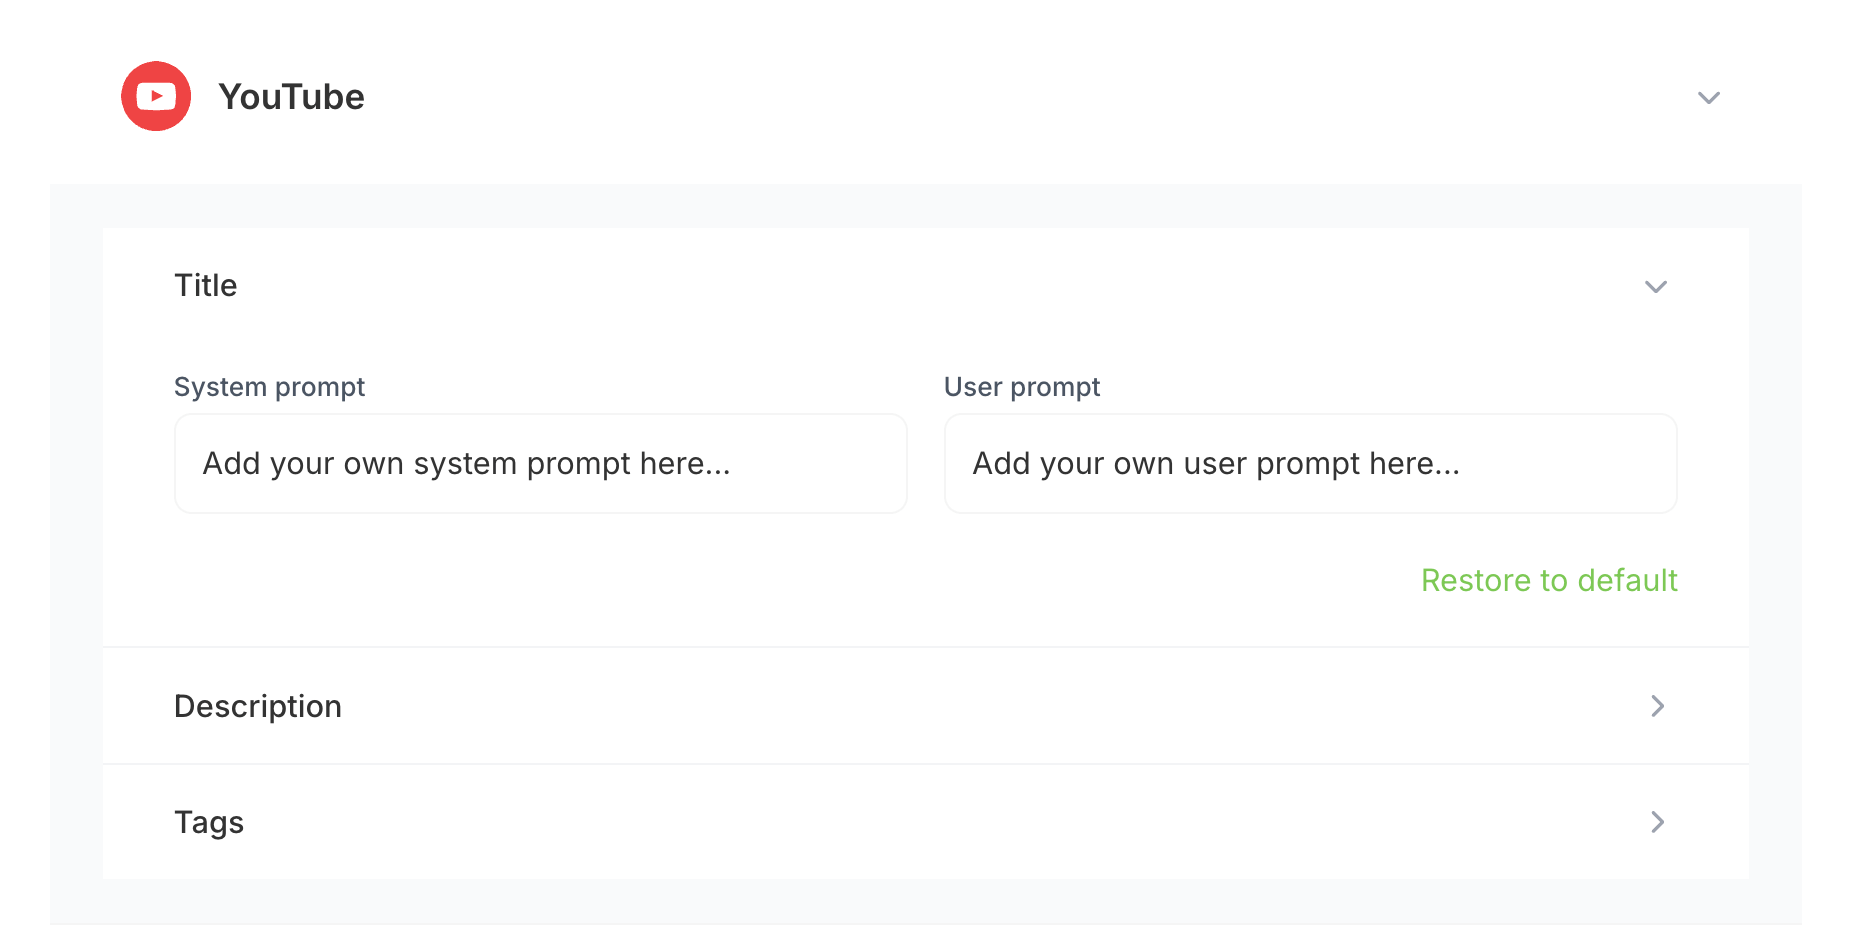Click empty space in the Title header row
Viewport: 1858px width, 950px height.
tap(900, 286)
